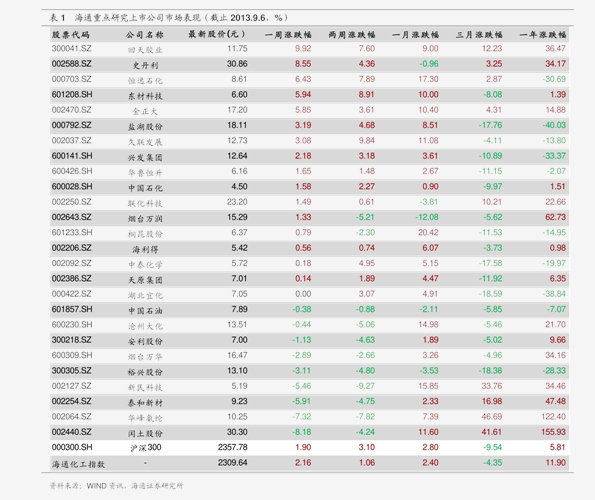Click the 公司名称 column header
595x500 pixels.
click(145, 35)
